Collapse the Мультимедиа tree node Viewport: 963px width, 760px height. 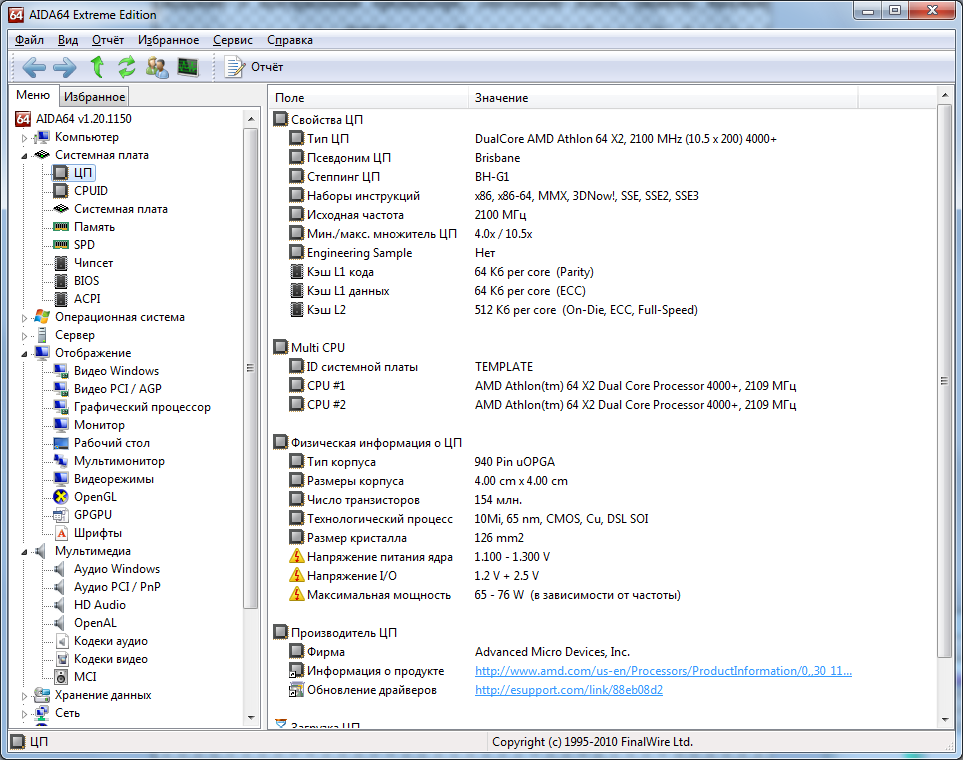(x=25, y=552)
